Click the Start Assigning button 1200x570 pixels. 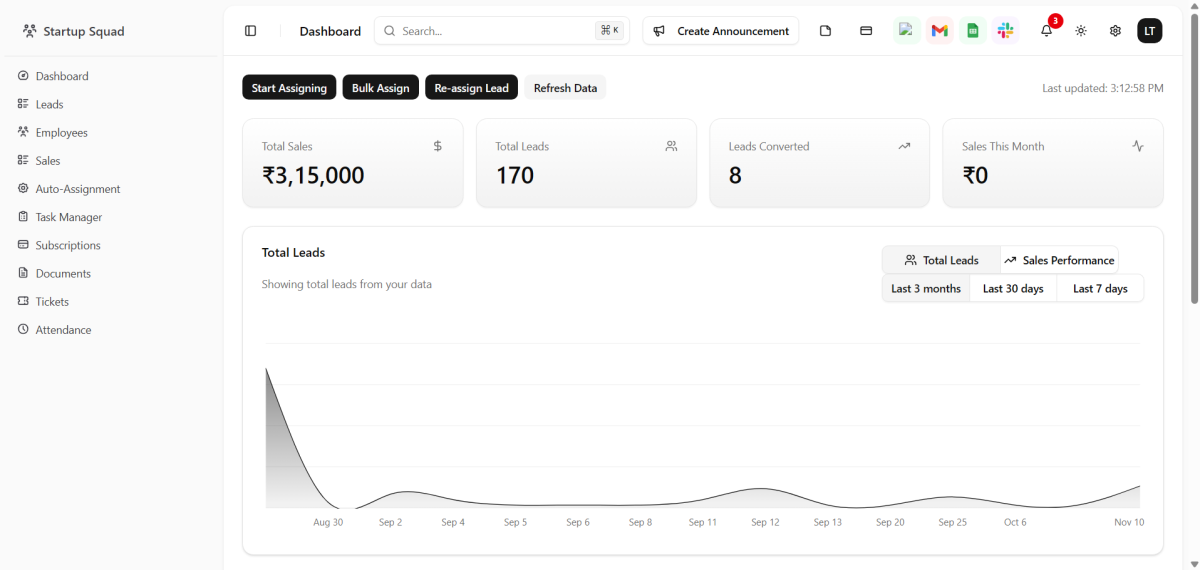tap(289, 88)
